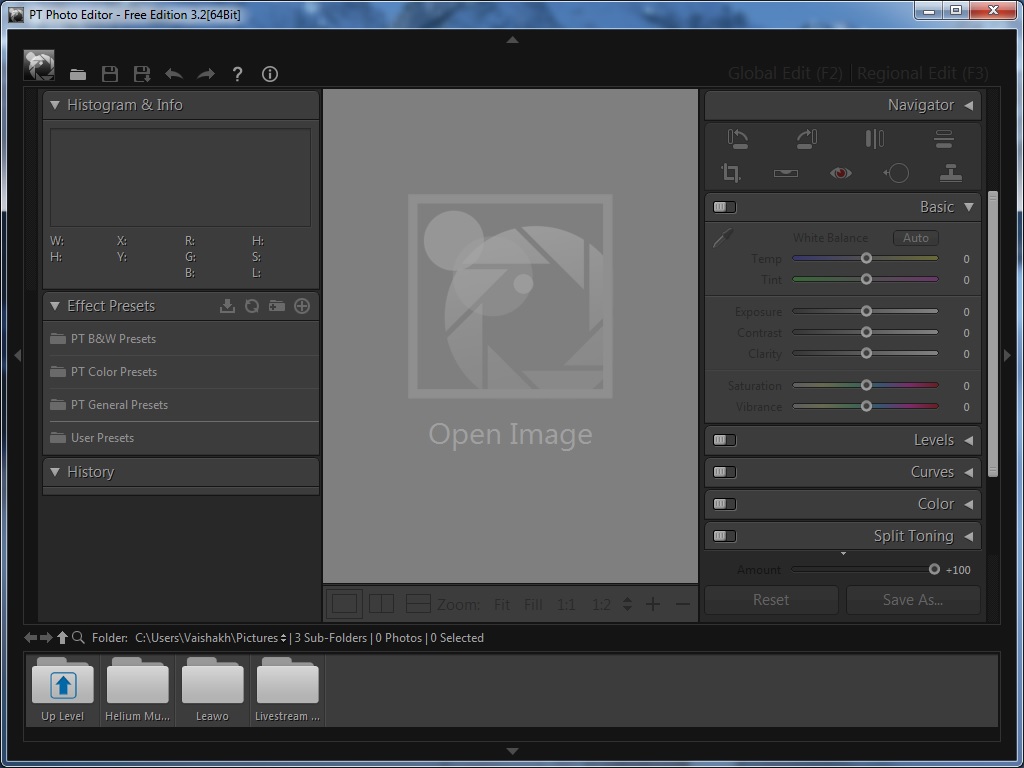Expand the Navigator panel

tap(968, 105)
